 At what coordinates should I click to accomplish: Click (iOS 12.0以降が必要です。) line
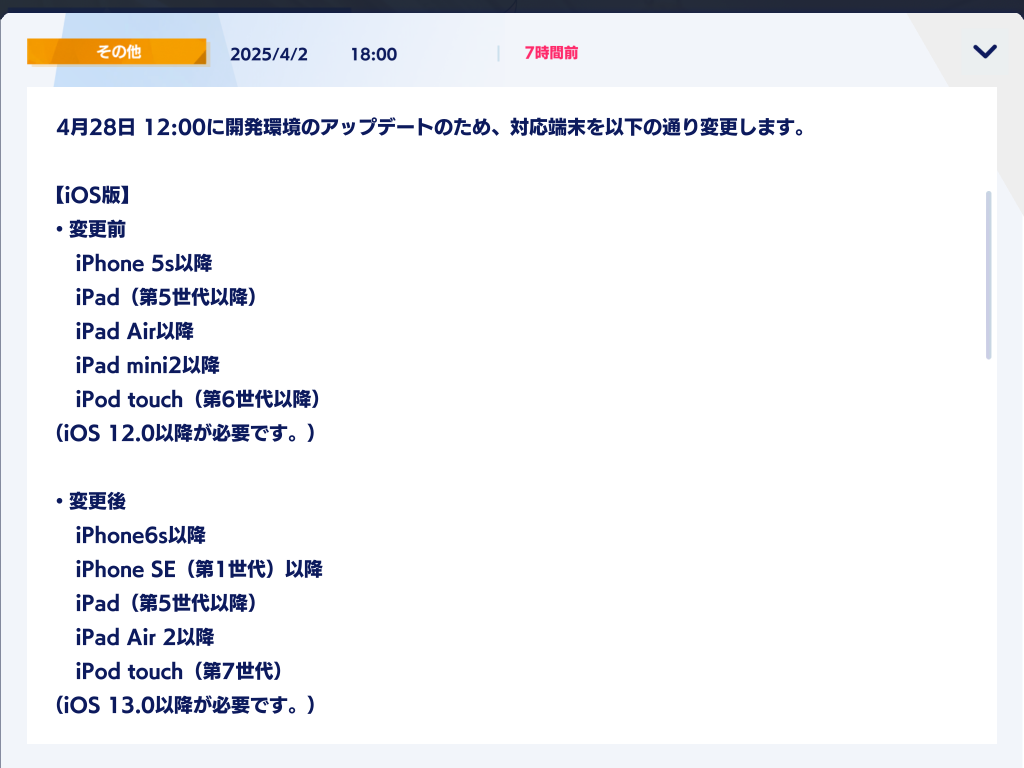(185, 433)
